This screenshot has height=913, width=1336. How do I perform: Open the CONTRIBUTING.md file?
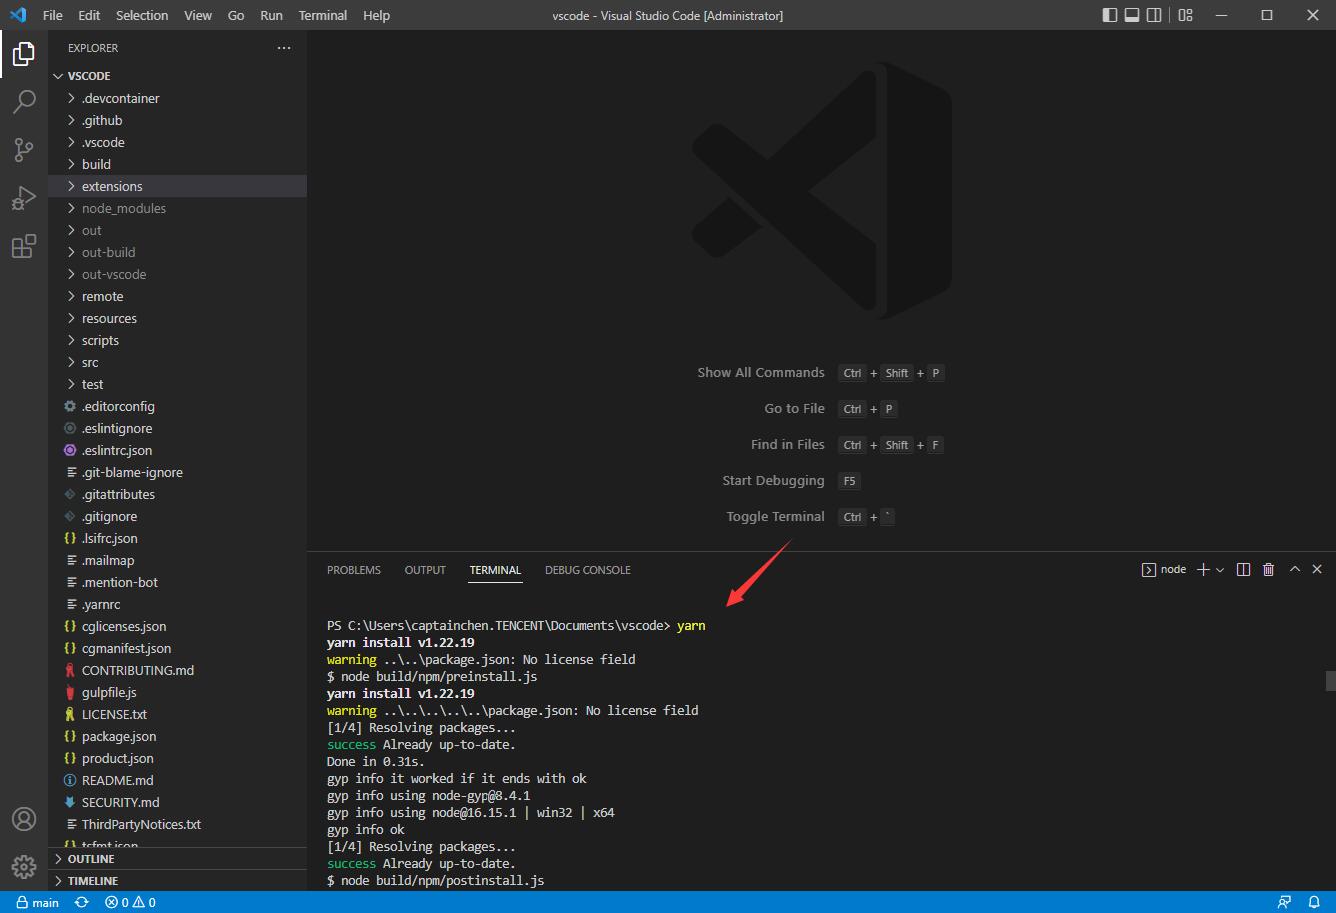click(x=177, y=670)
